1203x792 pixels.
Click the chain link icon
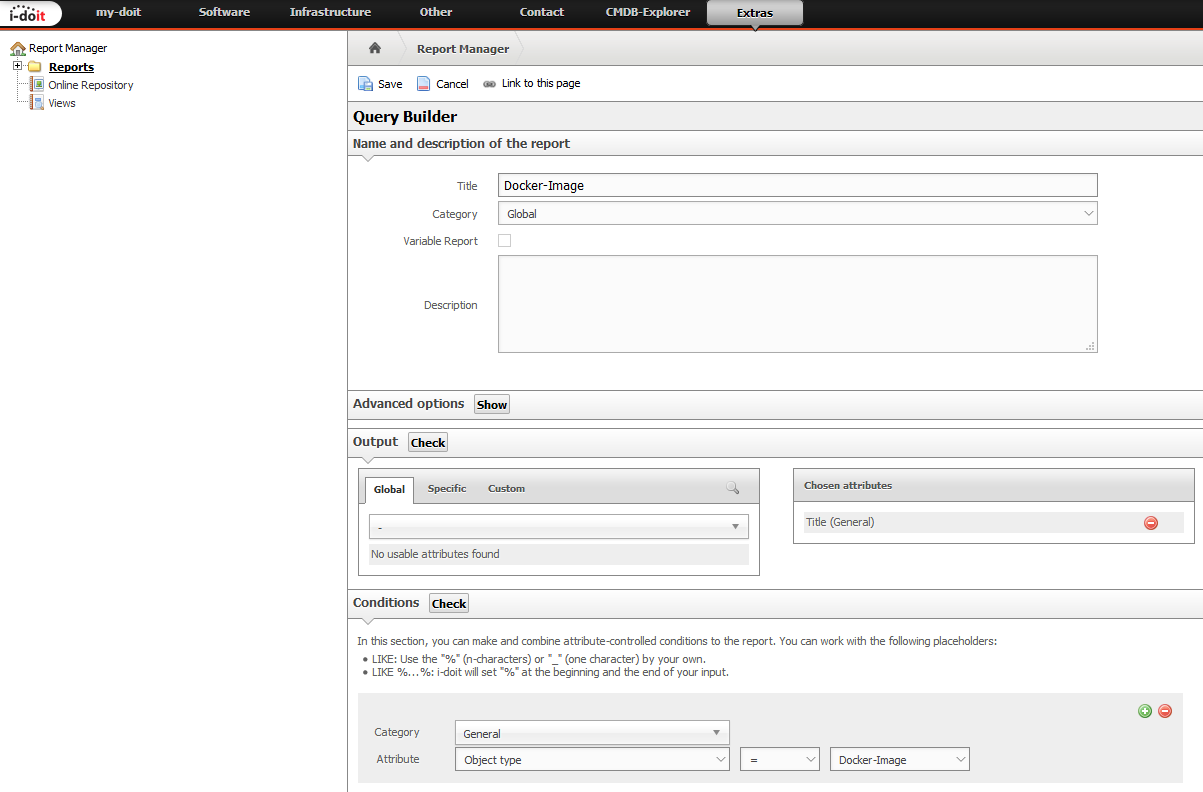[489, 84]
